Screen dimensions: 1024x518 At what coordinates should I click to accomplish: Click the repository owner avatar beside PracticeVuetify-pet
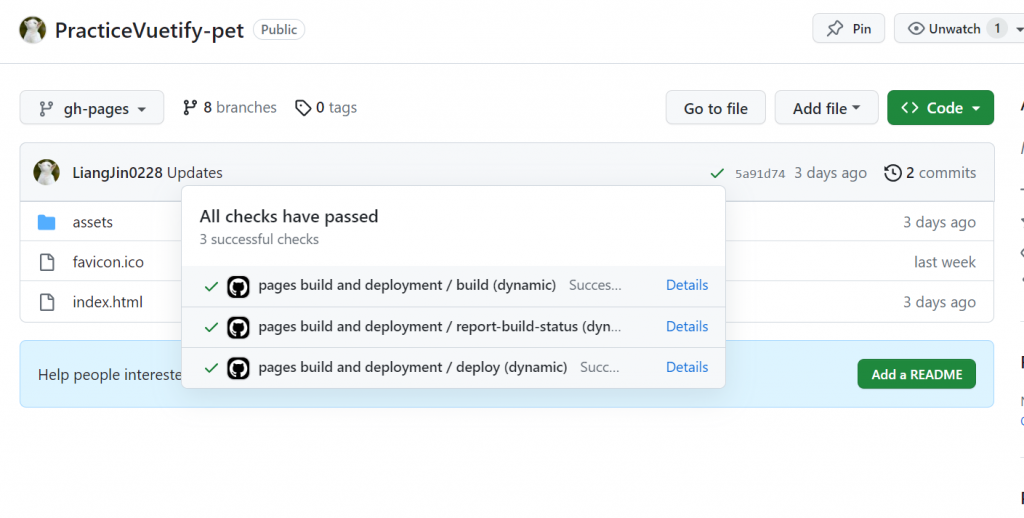[33, 30]
